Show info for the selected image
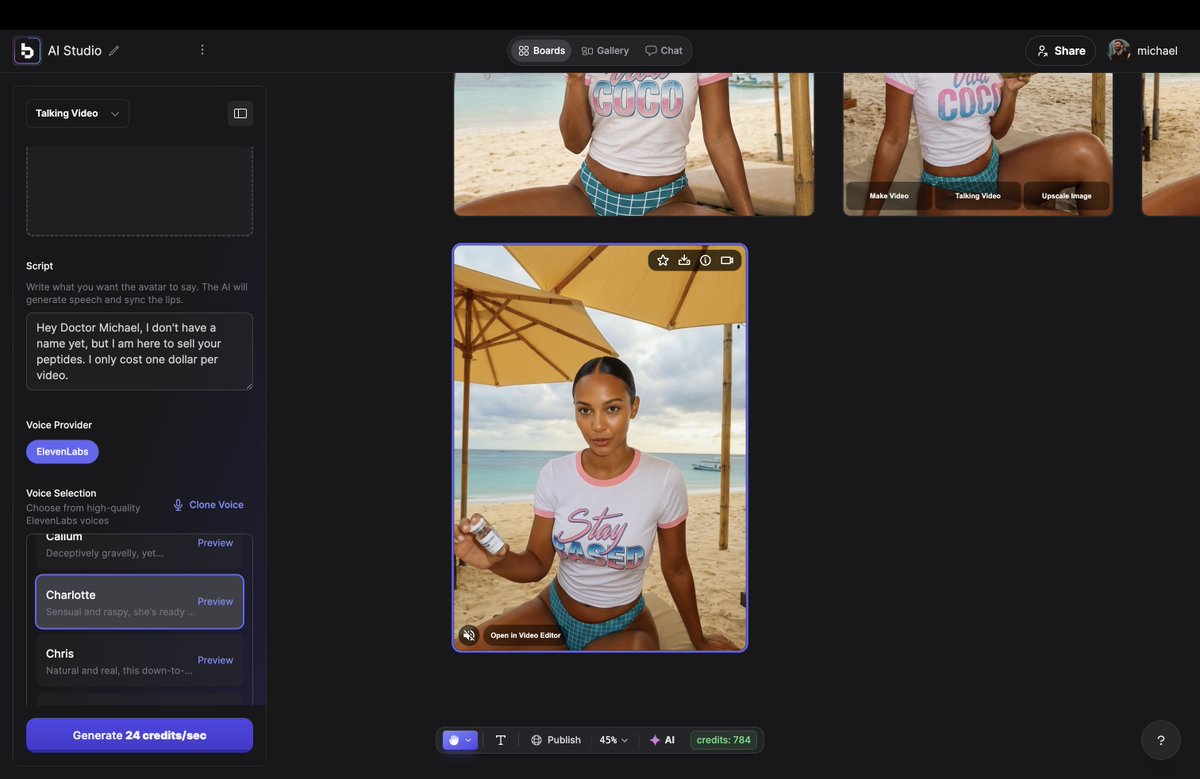 [705, 260]
